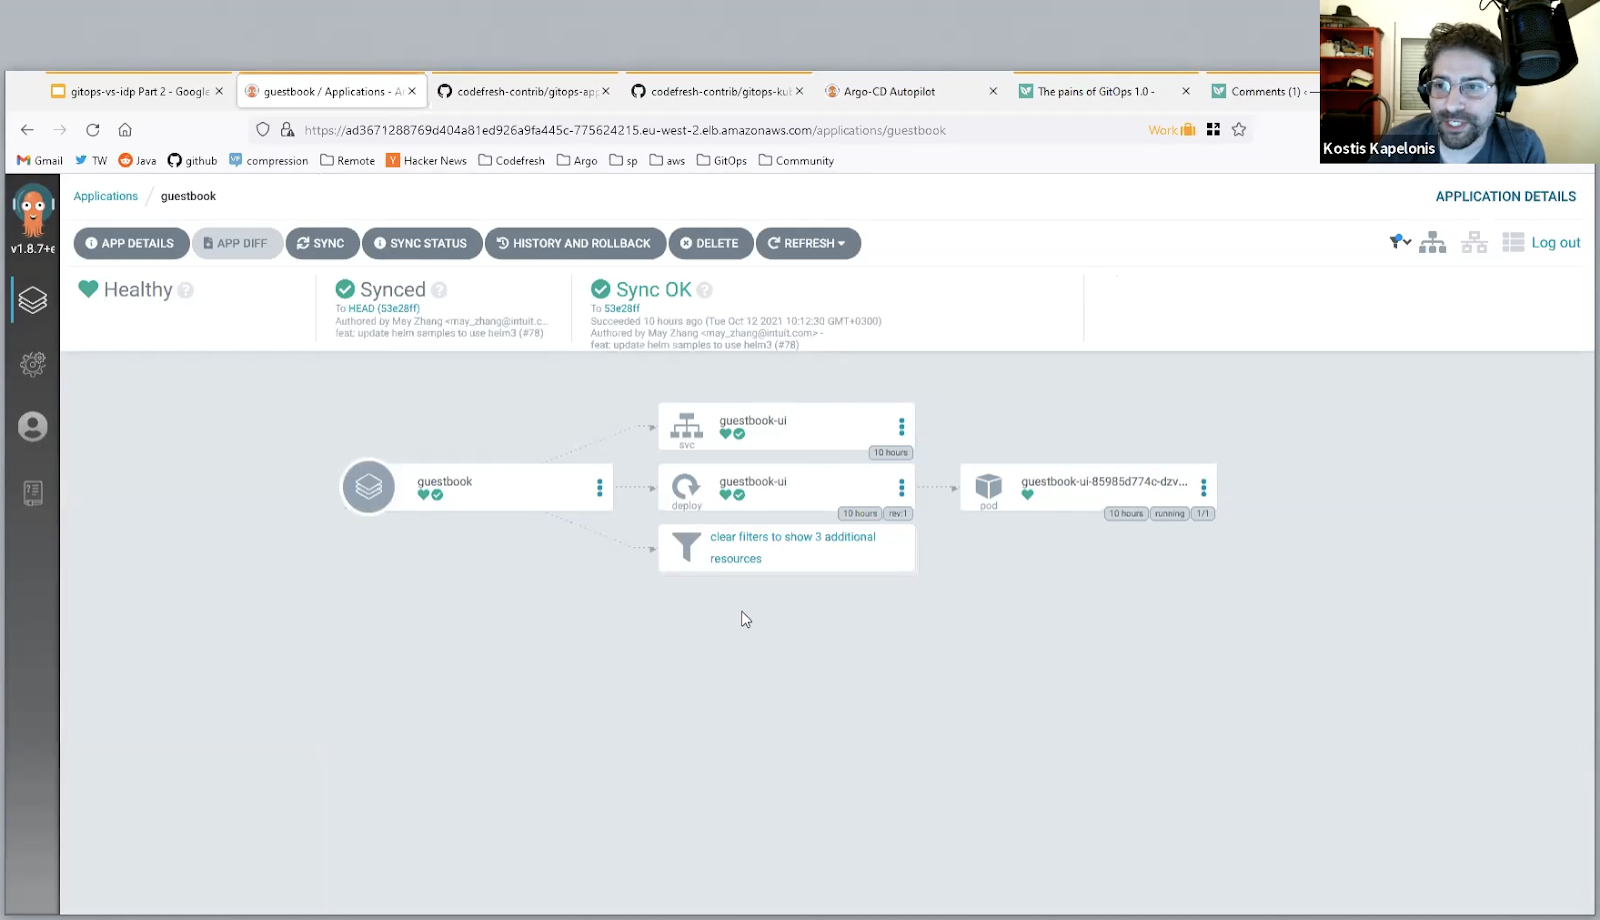The image size is (1600, 920).
Task: Click the SYNC button
Action: (322, 243)
